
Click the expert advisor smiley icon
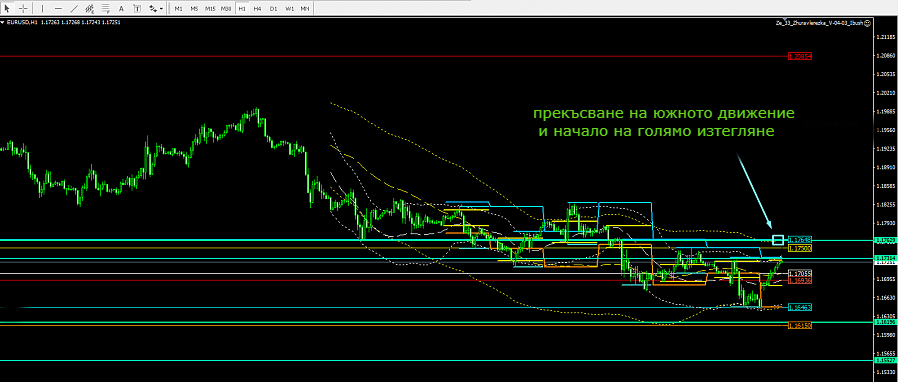tap(868, 23)
